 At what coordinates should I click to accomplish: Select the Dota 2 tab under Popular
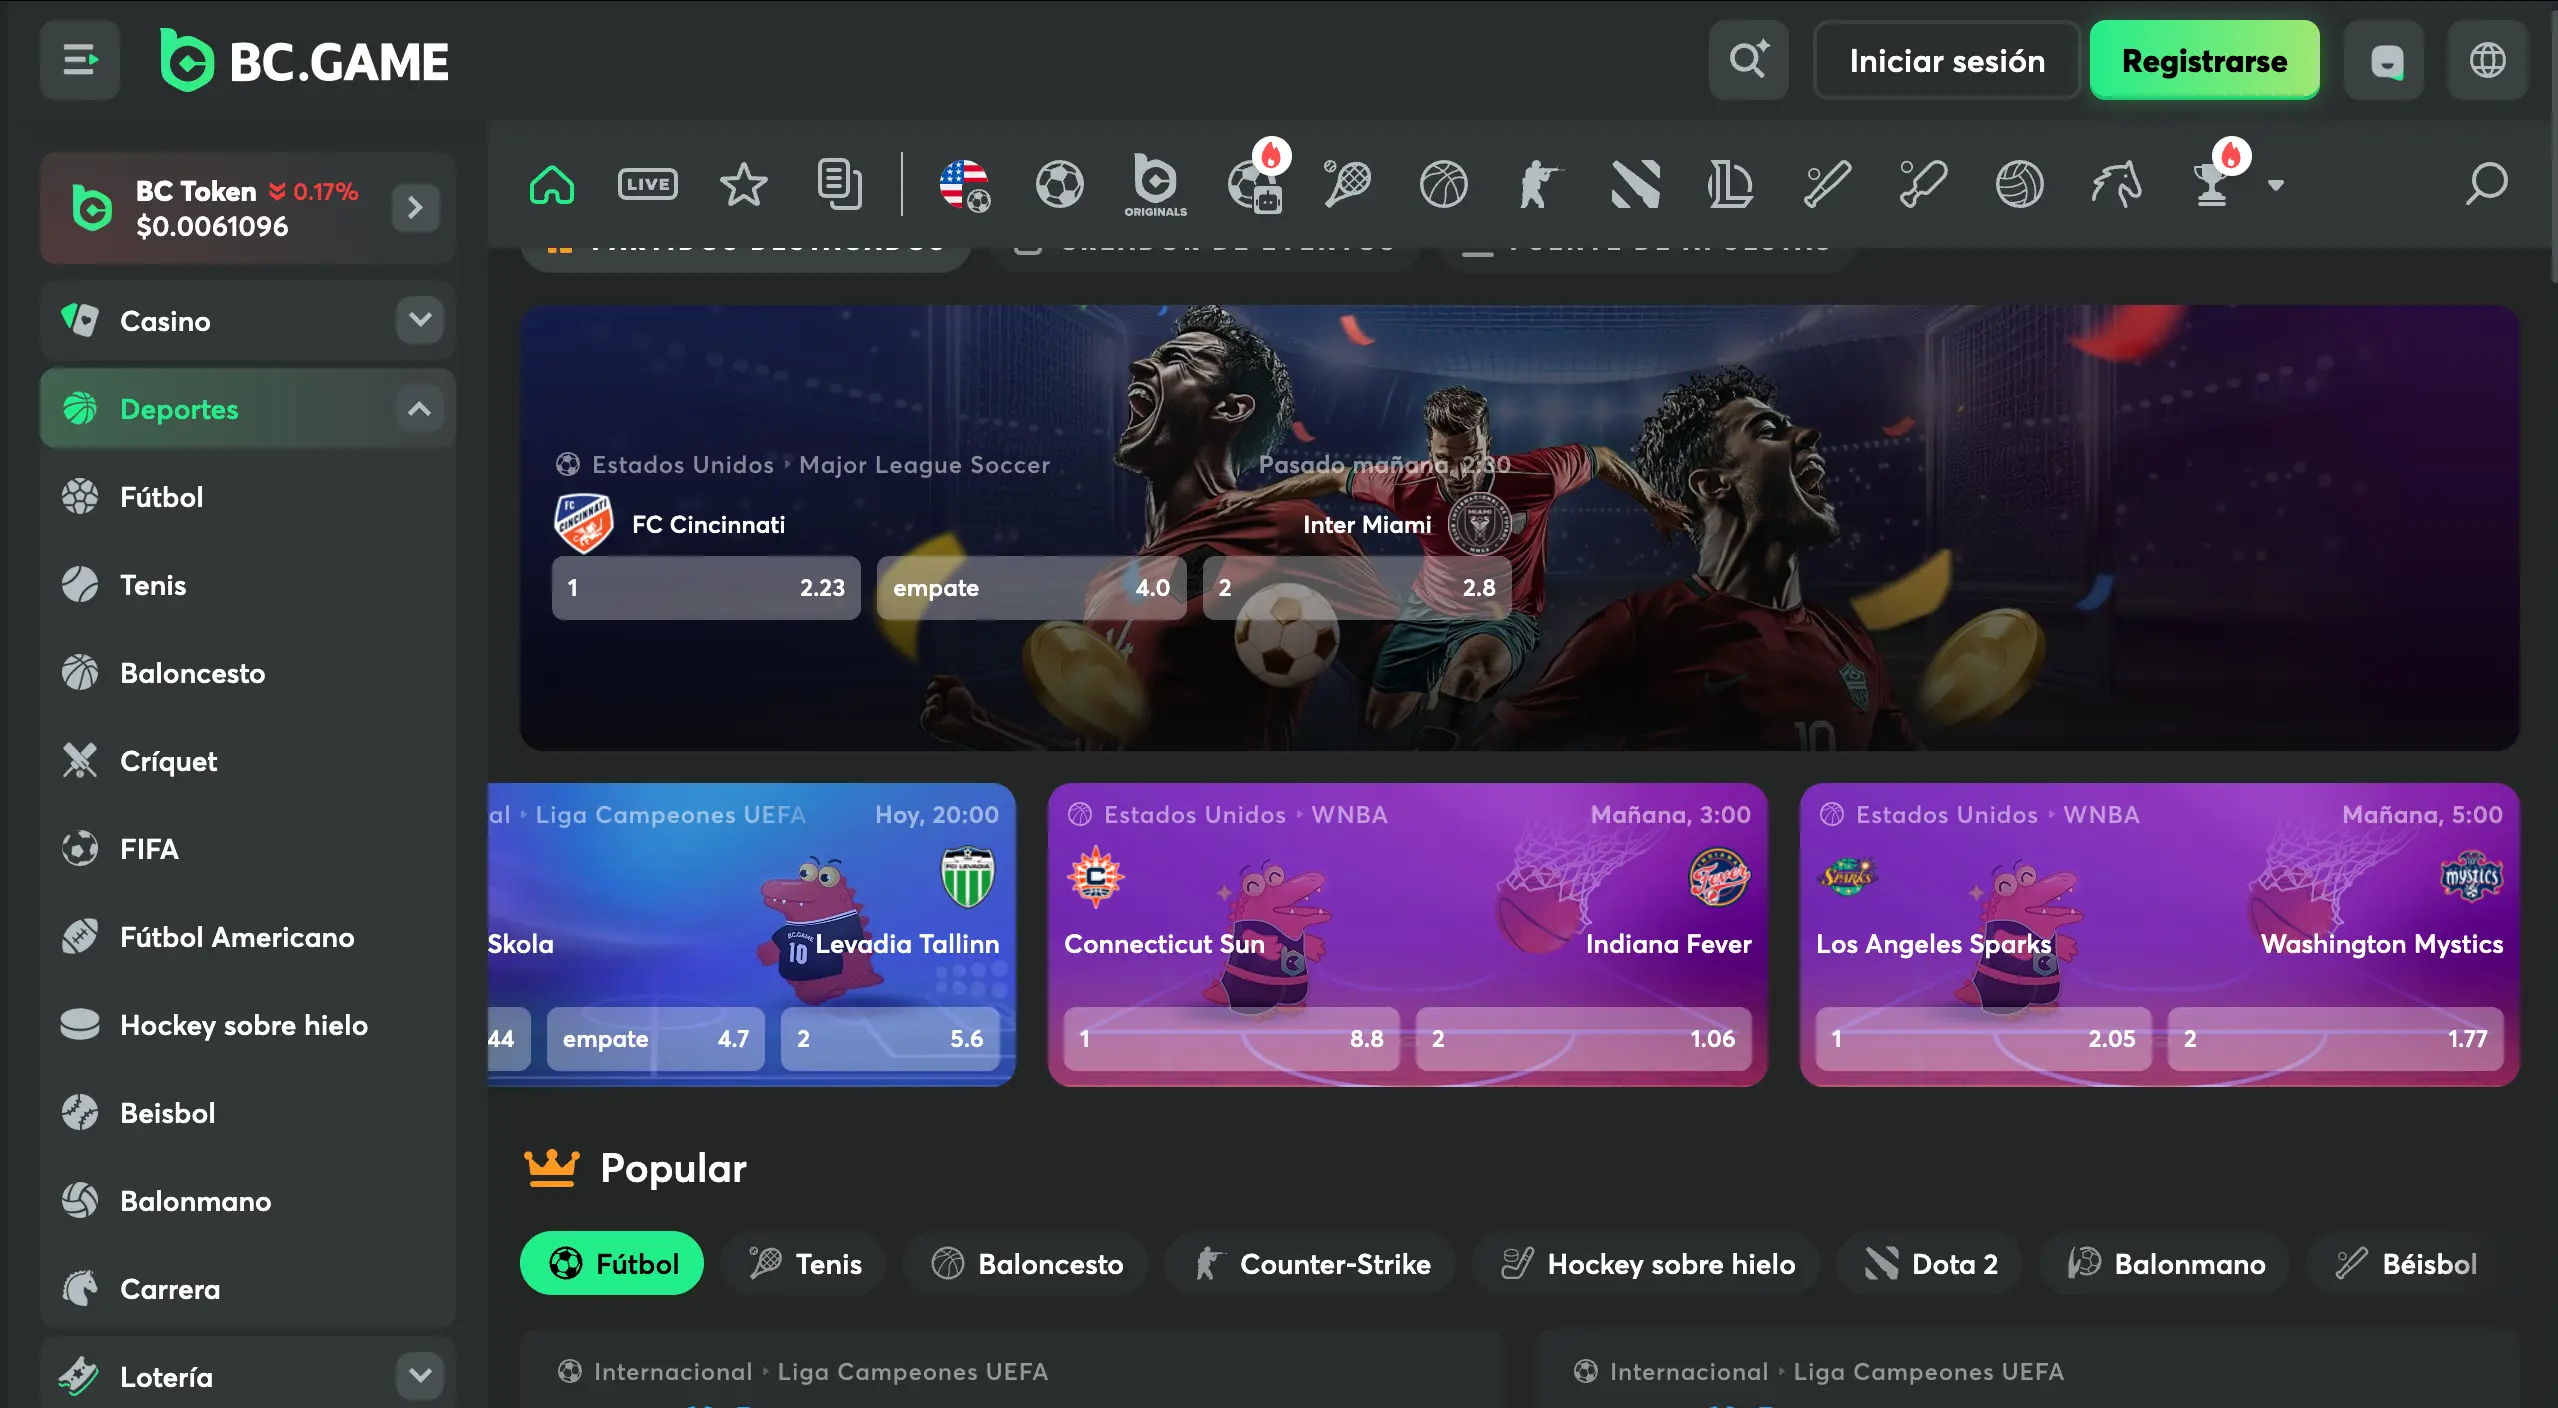pyautogui.click(x=1930, y=1264)
